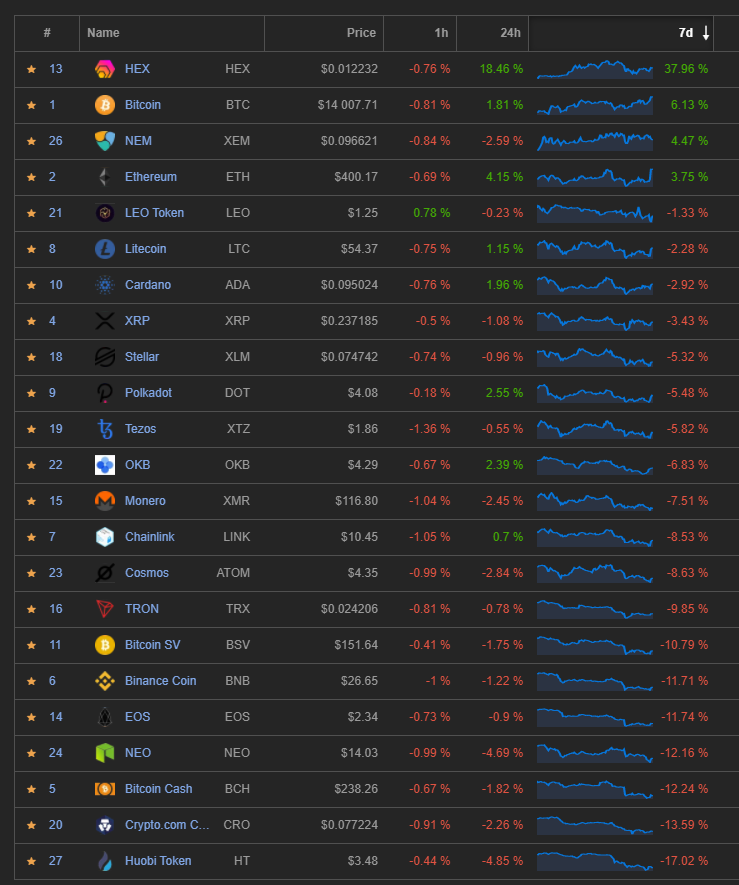Click Tezos price $1.86
Image resolution: width=739 pixels, height=885 pixels.
(362, 429)
